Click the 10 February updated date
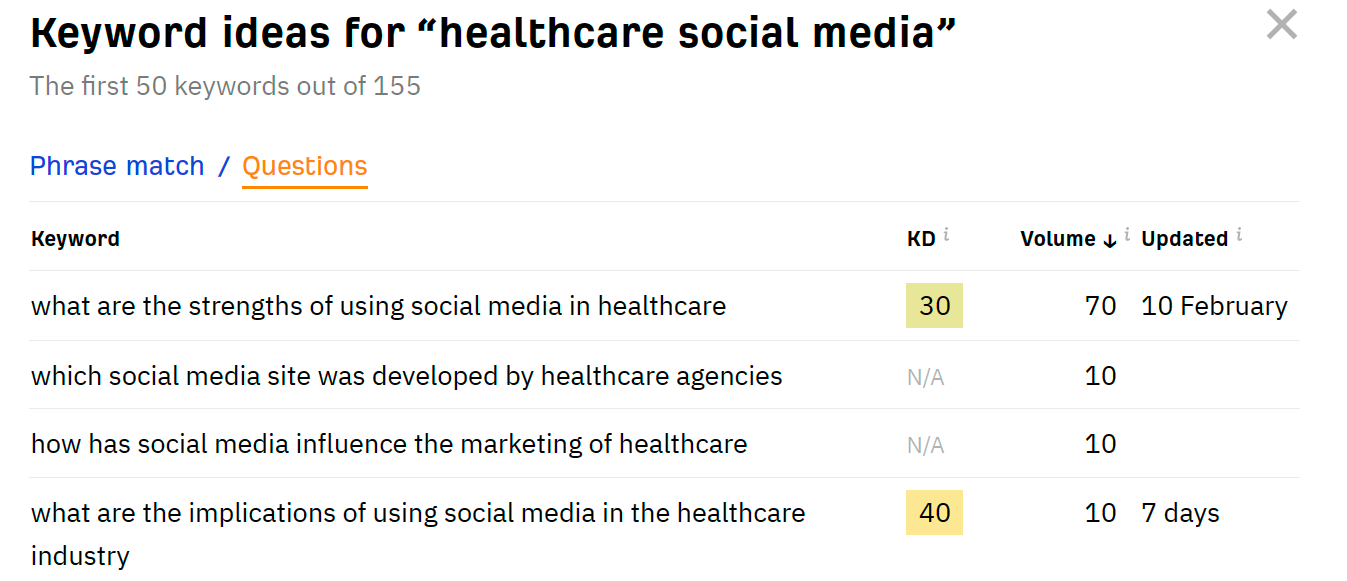Image resolution: width=1347 pixels, height=581 pixels. tap(1214, 306)
